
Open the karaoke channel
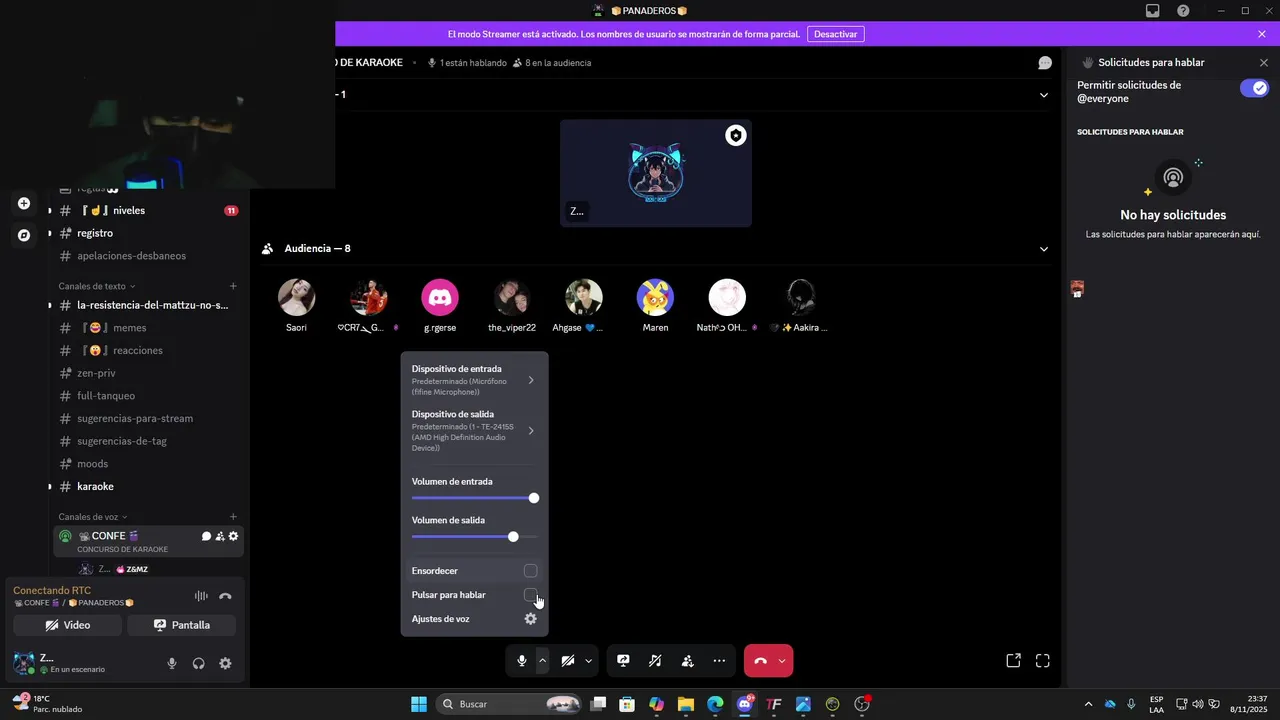(148, 487)
